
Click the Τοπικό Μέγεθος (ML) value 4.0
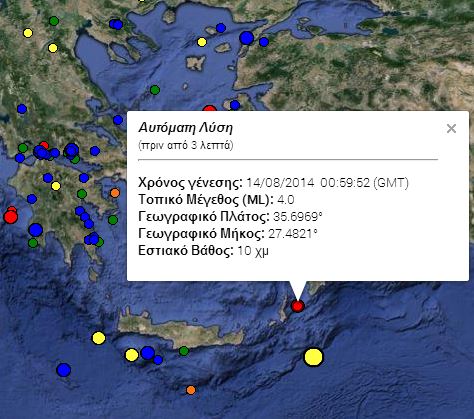286,200
